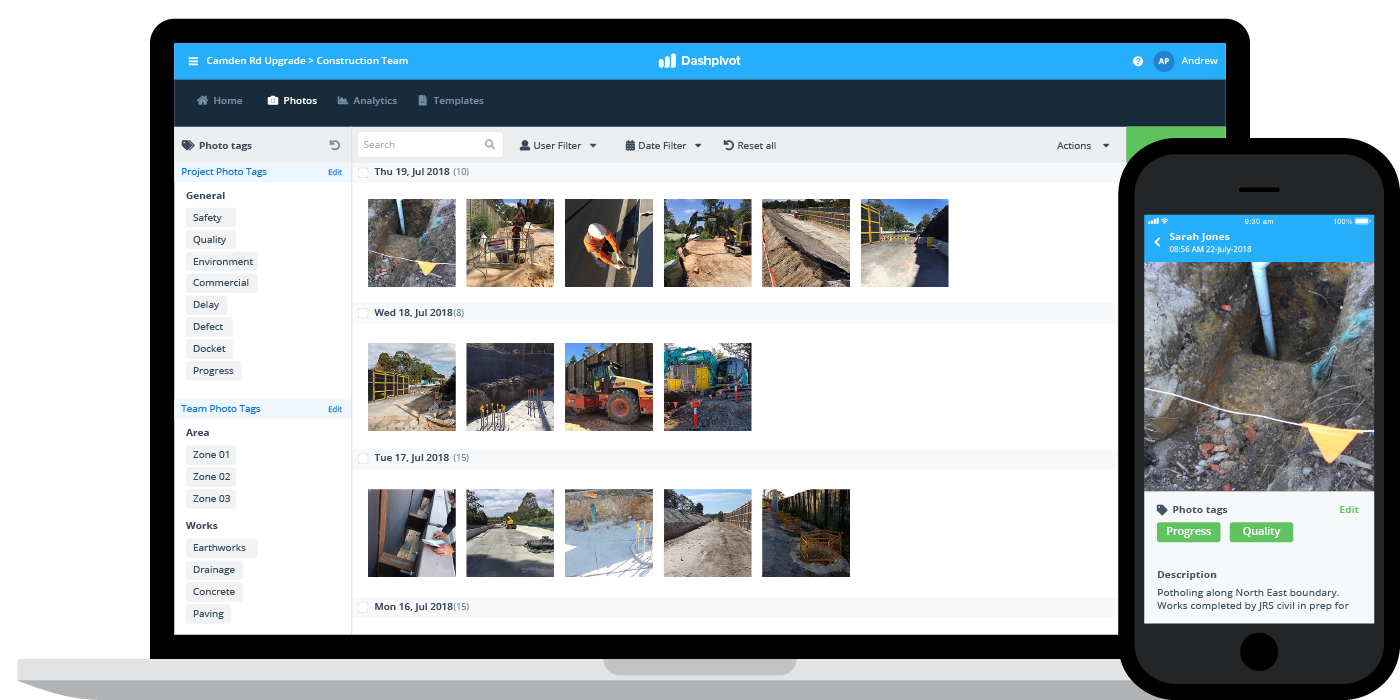Click the photo search input field

pos(430,145)
